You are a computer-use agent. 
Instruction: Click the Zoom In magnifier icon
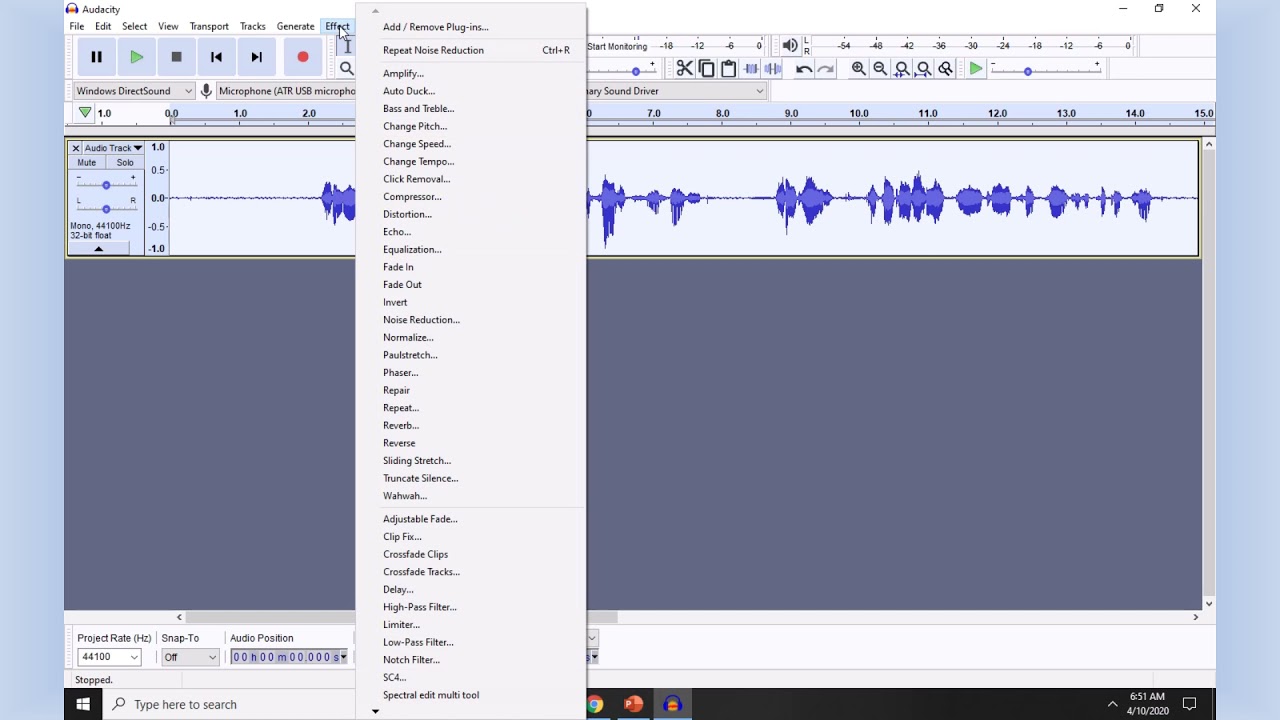tap(858, 69)
